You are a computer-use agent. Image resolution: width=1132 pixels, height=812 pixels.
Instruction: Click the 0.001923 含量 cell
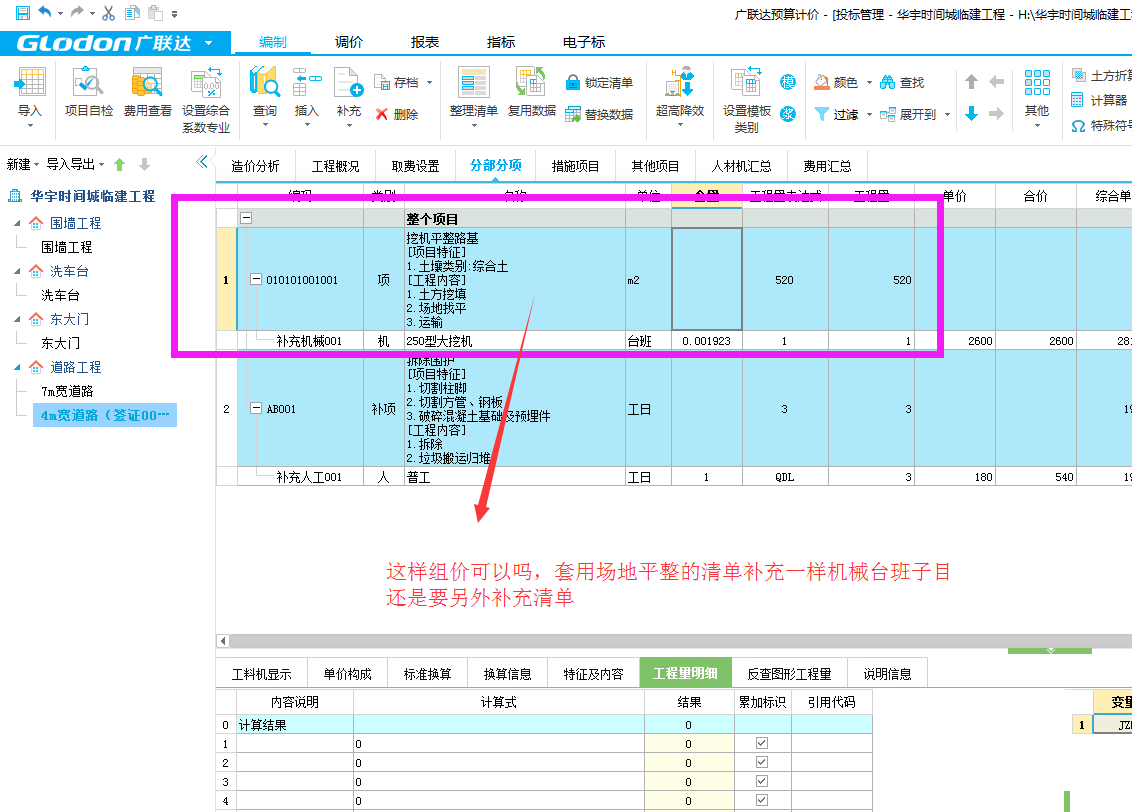707,341
